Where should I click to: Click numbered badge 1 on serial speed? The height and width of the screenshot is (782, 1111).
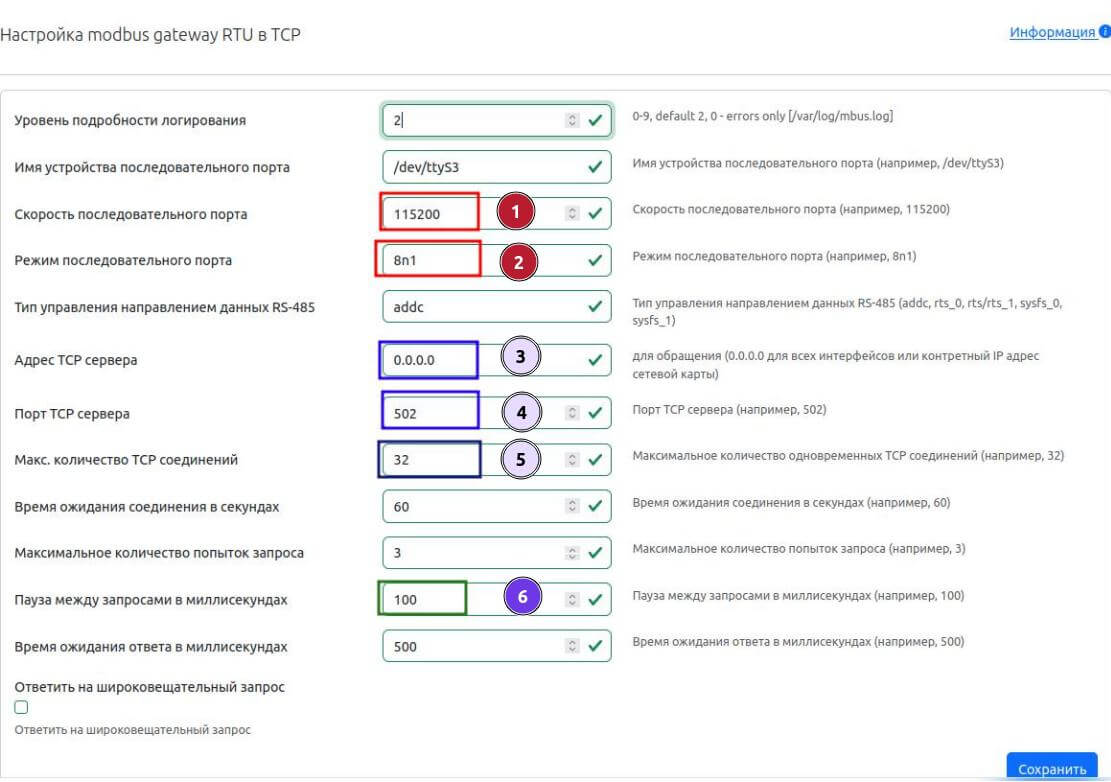(x=515, y=212)
